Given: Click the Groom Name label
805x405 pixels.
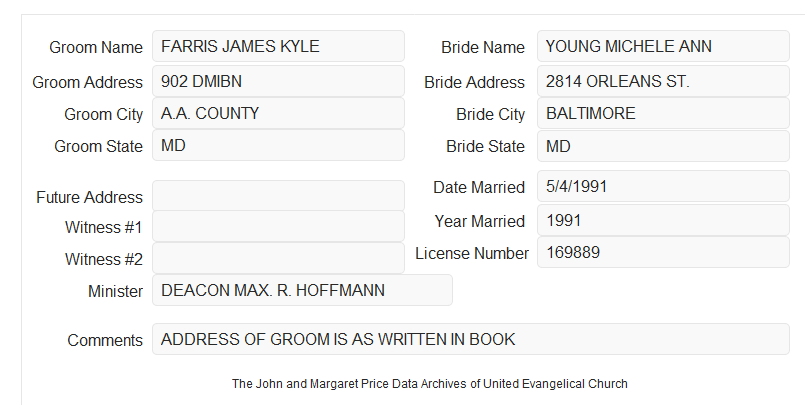Looking at the screenshot, I should click(96, 47).
